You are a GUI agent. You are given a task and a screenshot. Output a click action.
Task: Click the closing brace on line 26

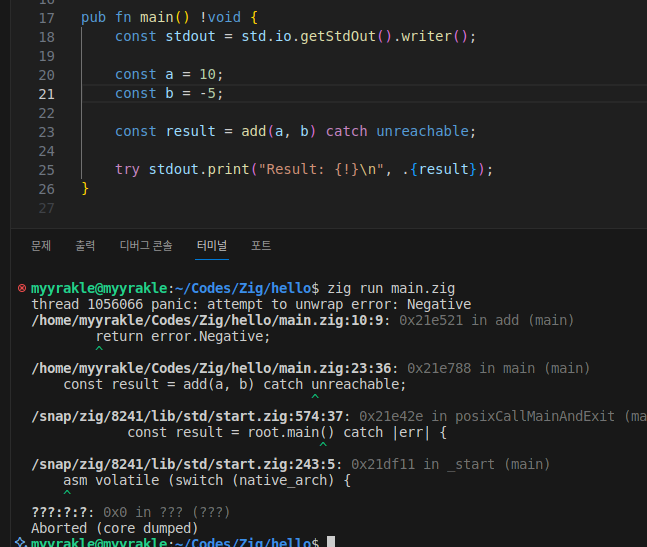(85, 188)
